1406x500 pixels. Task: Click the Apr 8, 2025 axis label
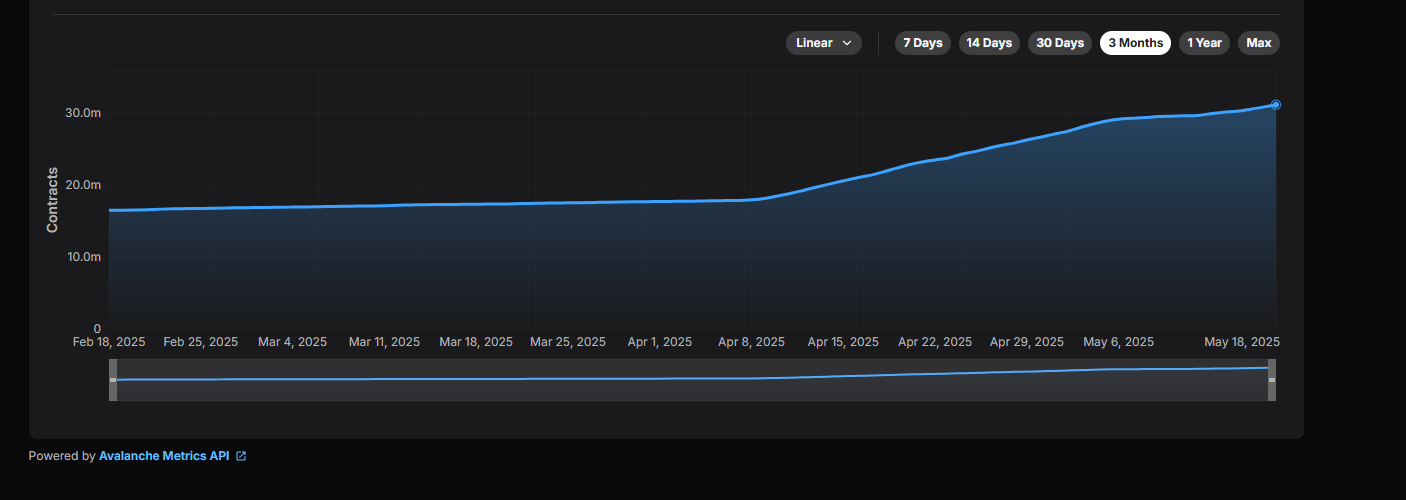[751, 342]
